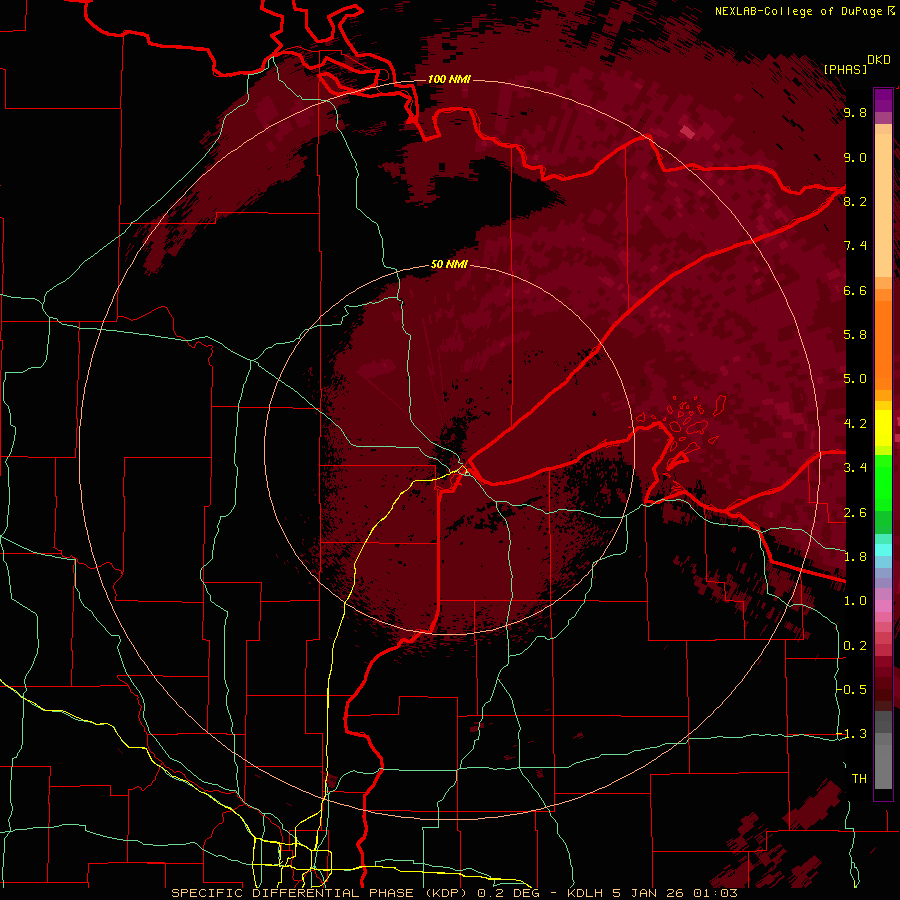Click the bright green segment of color bar
The image size is (900, 900).
pos(883,483)
